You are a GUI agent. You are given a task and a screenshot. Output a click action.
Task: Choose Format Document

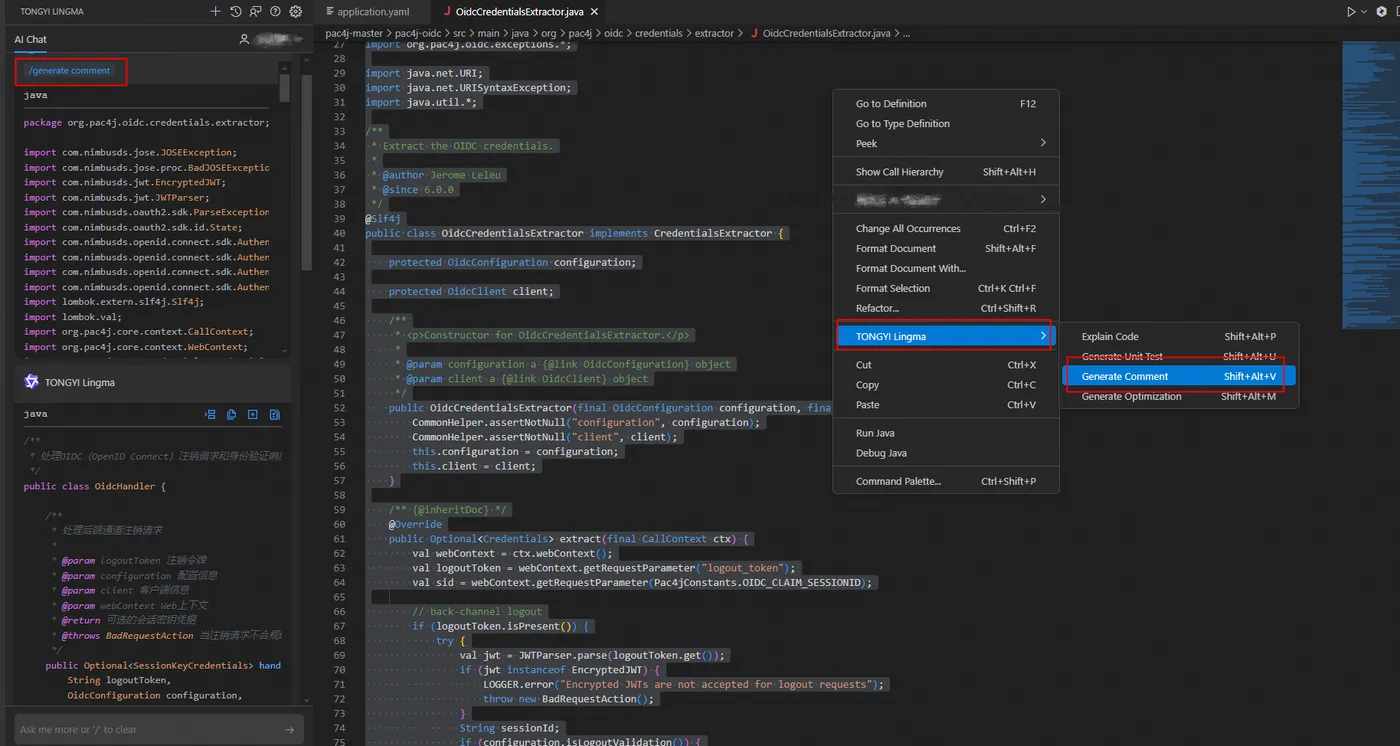tap(946, 249)
